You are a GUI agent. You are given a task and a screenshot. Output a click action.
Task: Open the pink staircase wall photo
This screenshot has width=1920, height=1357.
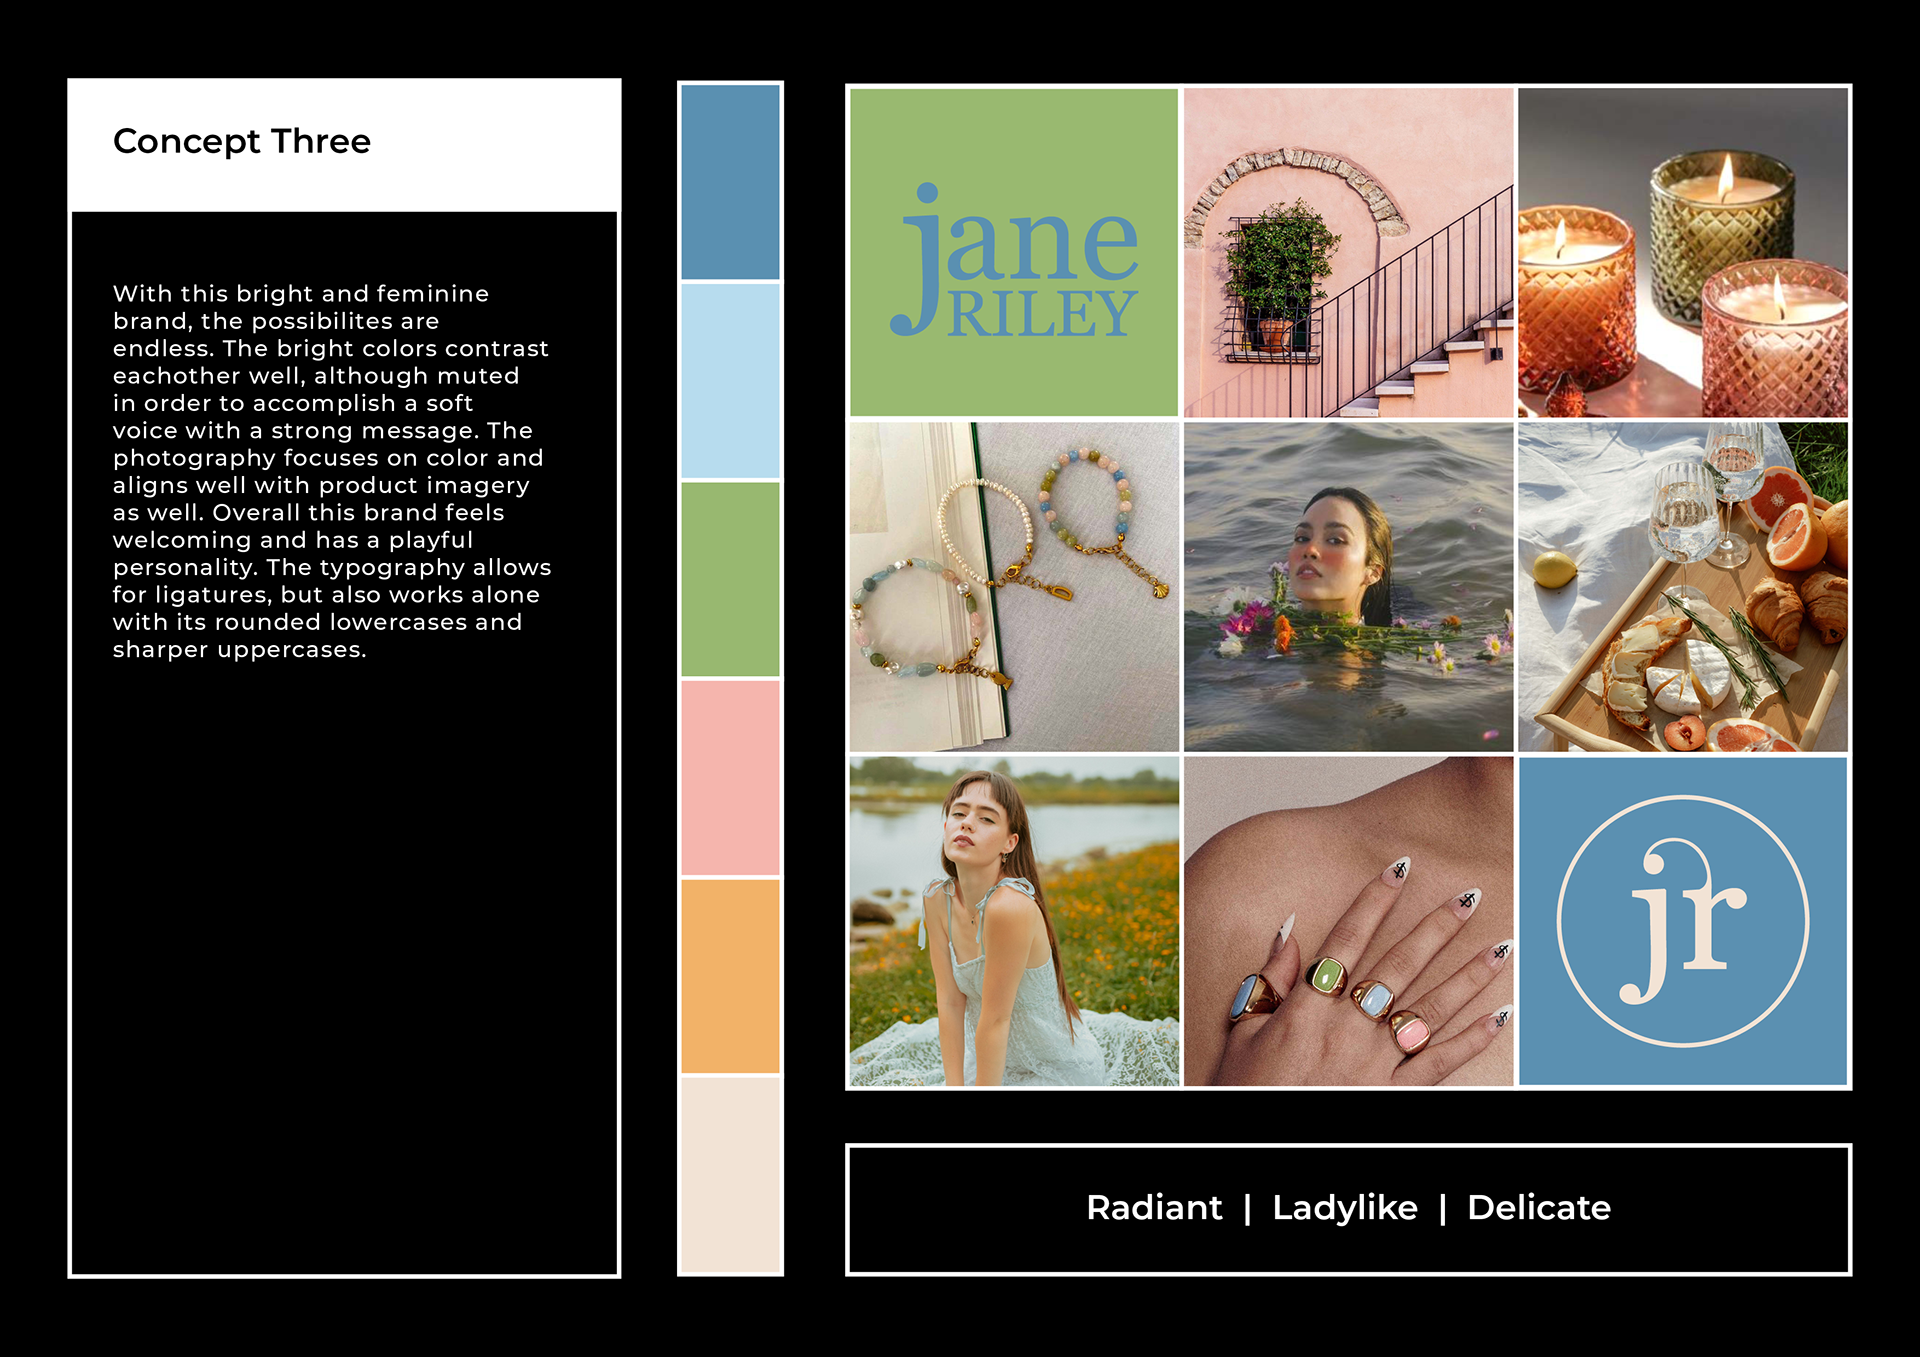click(1348, 252)
